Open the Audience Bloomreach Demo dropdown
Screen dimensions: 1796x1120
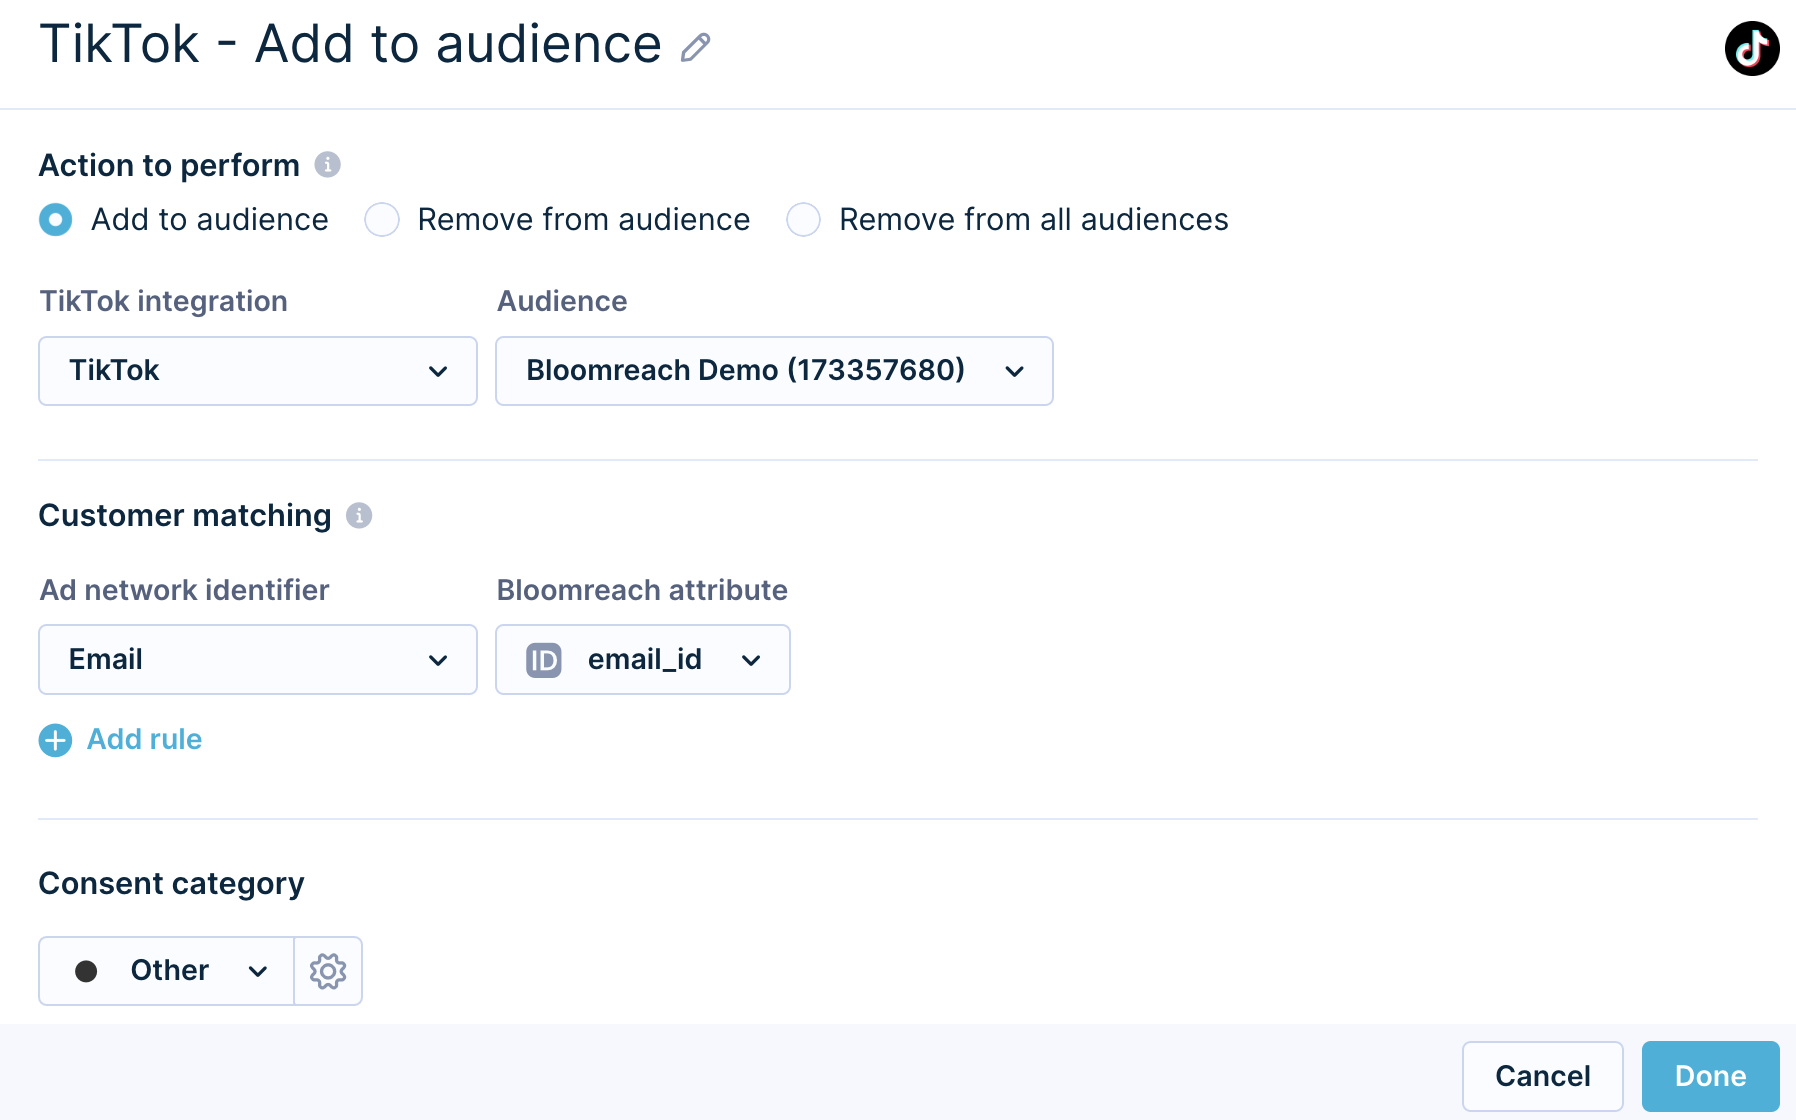[x=774, y=371]
